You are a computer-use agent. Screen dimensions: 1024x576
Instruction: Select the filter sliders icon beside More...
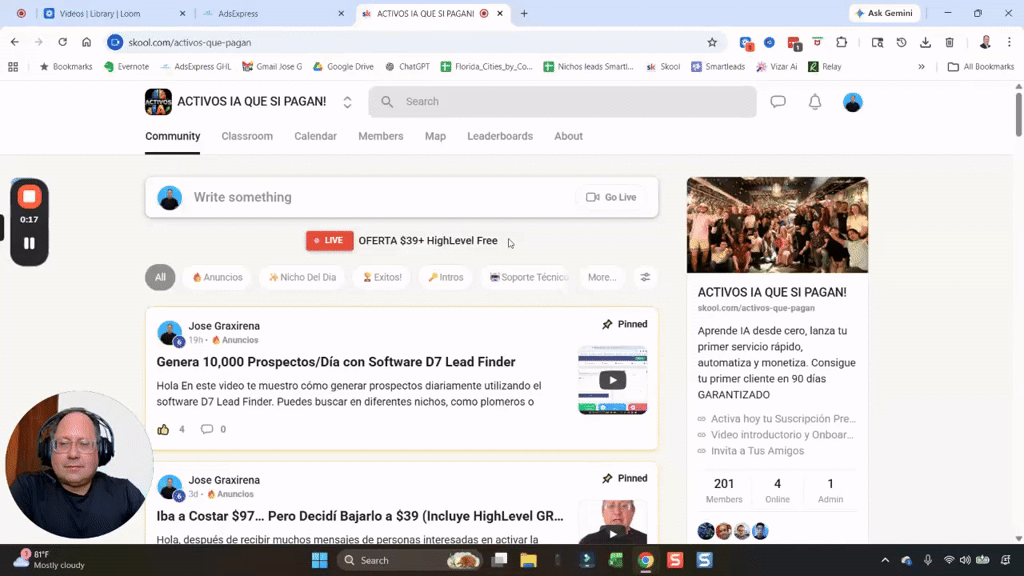(645, 277)
